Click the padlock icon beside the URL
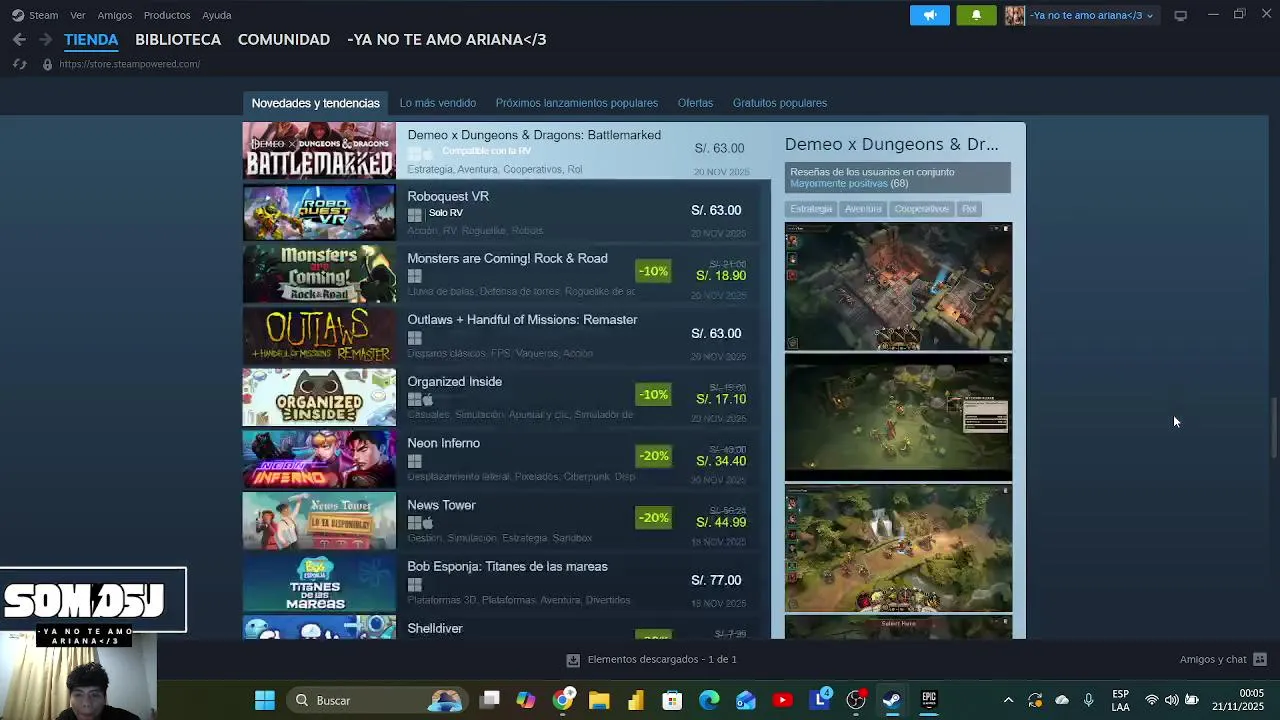This screenshot has width=1280, height=720. coord(46,64)
